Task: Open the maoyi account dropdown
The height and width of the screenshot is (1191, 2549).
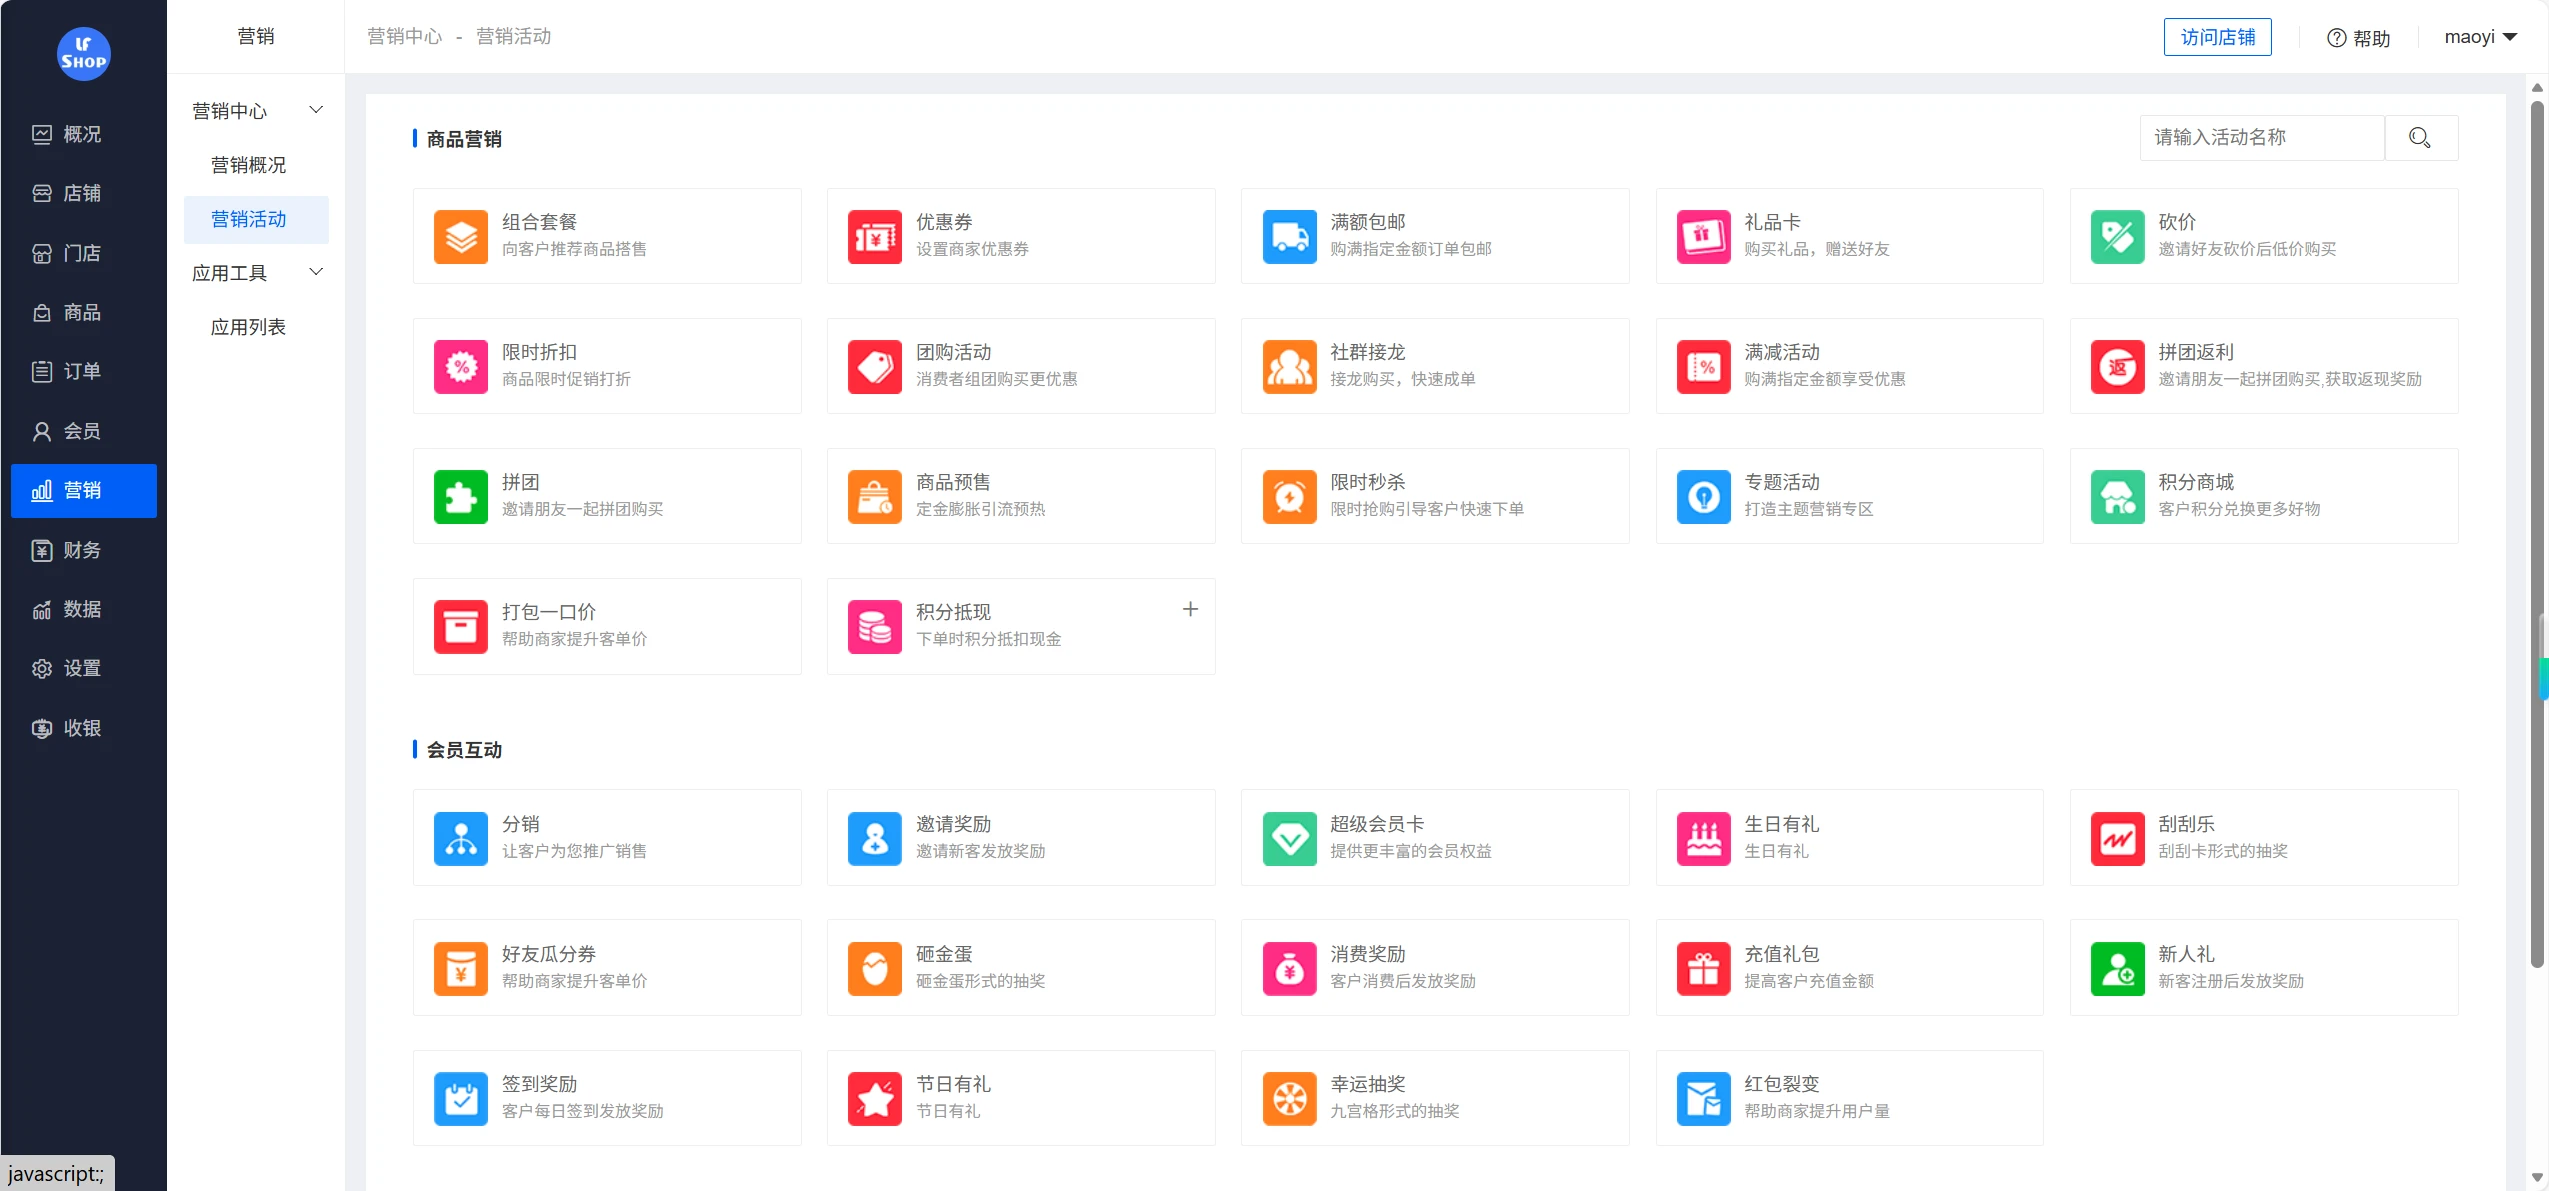Action: click(2481, 36)
